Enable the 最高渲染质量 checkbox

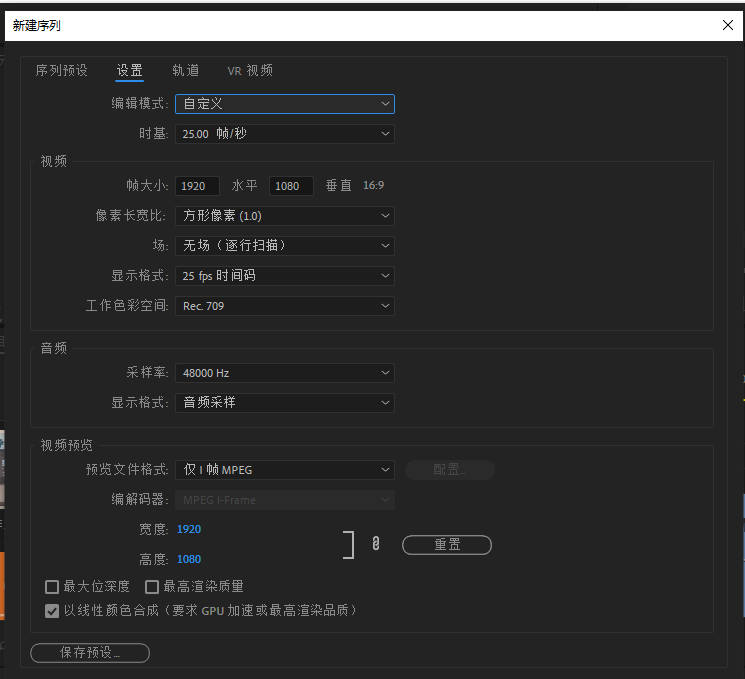pyautogui.click(x=152, y=587)
